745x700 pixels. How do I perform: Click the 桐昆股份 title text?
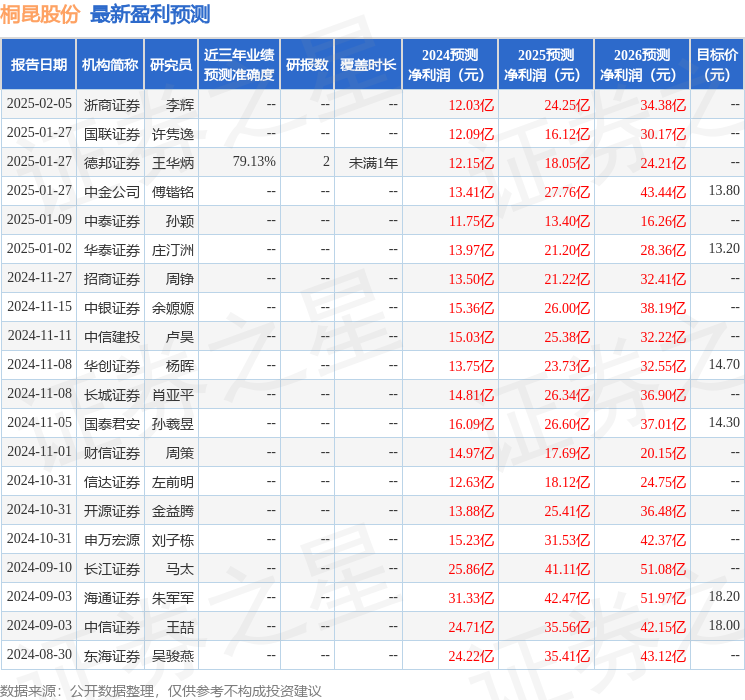point(40,14)
